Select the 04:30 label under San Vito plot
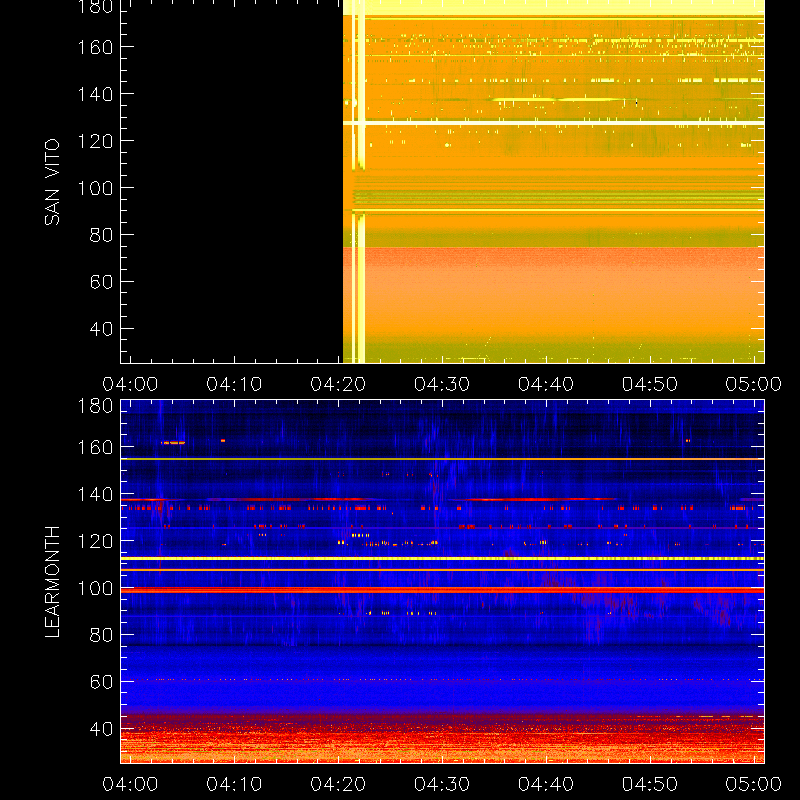The height and width of the screenshot is (800, 800). click(442, 384)
